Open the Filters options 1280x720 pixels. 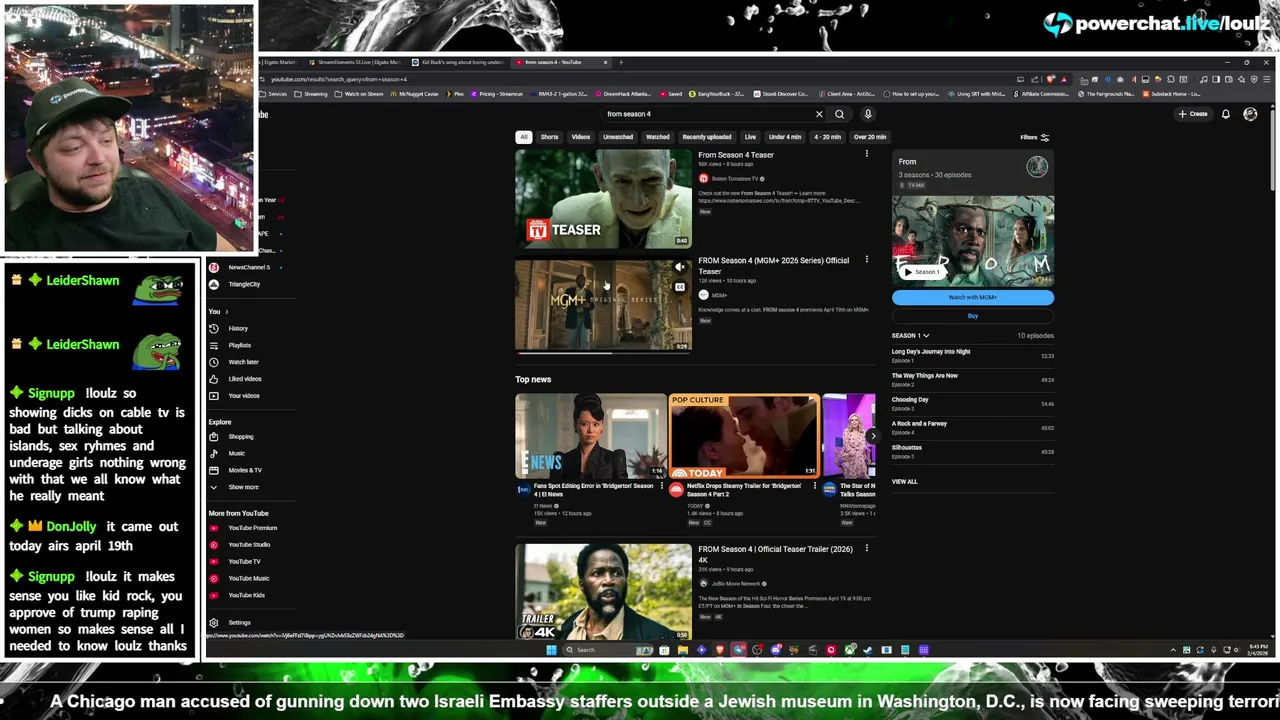click(x=1034, y=137)
